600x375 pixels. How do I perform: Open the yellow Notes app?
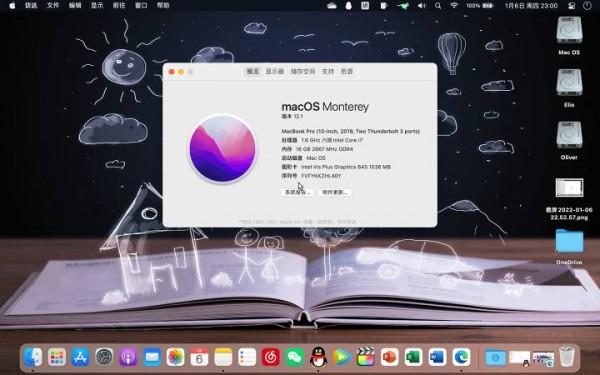click(223, 357)
